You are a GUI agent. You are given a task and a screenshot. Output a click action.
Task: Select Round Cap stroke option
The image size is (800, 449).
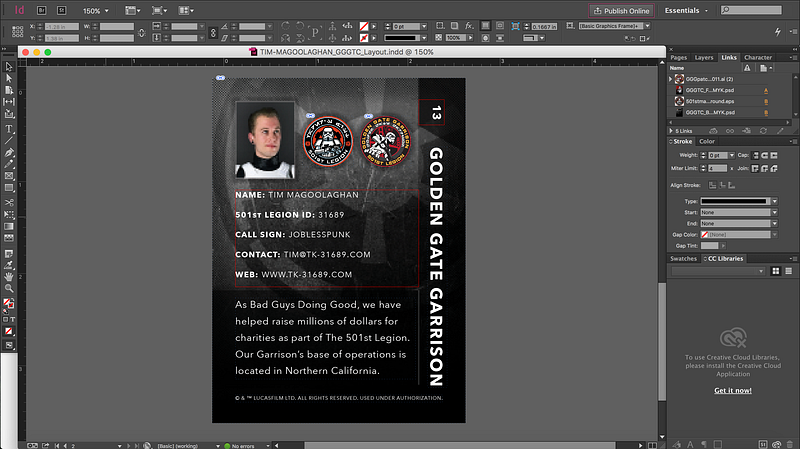[765, 155]
